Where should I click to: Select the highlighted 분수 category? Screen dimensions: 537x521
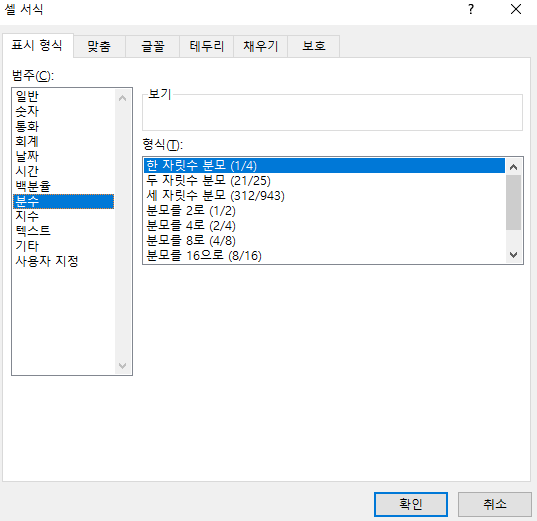63,201
